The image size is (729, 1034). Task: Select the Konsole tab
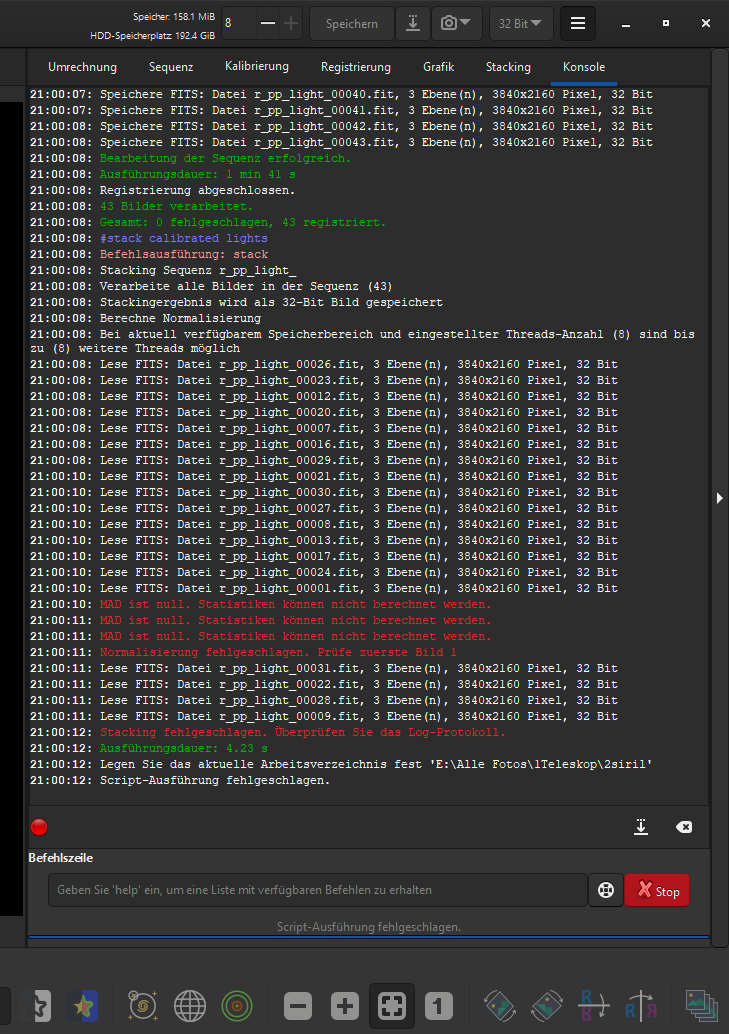click(584, 67)
